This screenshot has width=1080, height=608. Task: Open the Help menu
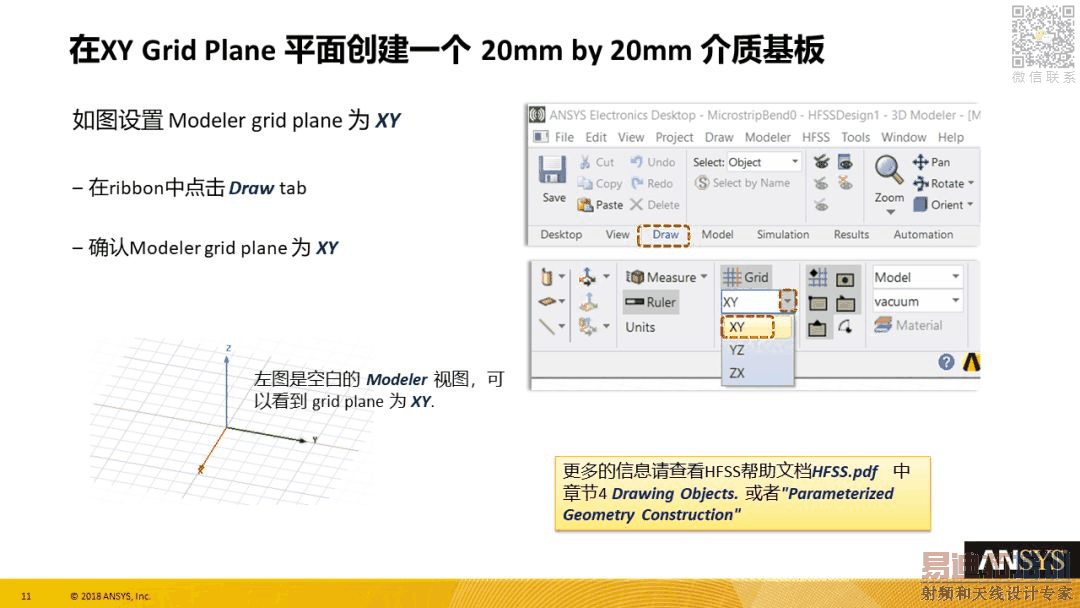tap(951, 137)
